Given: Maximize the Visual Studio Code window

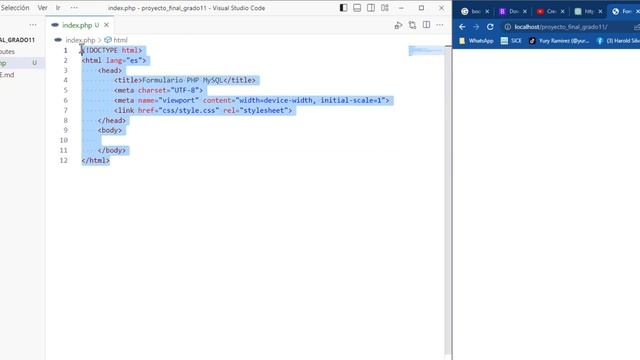Looking at the screenshot, I should pos(421,8).
